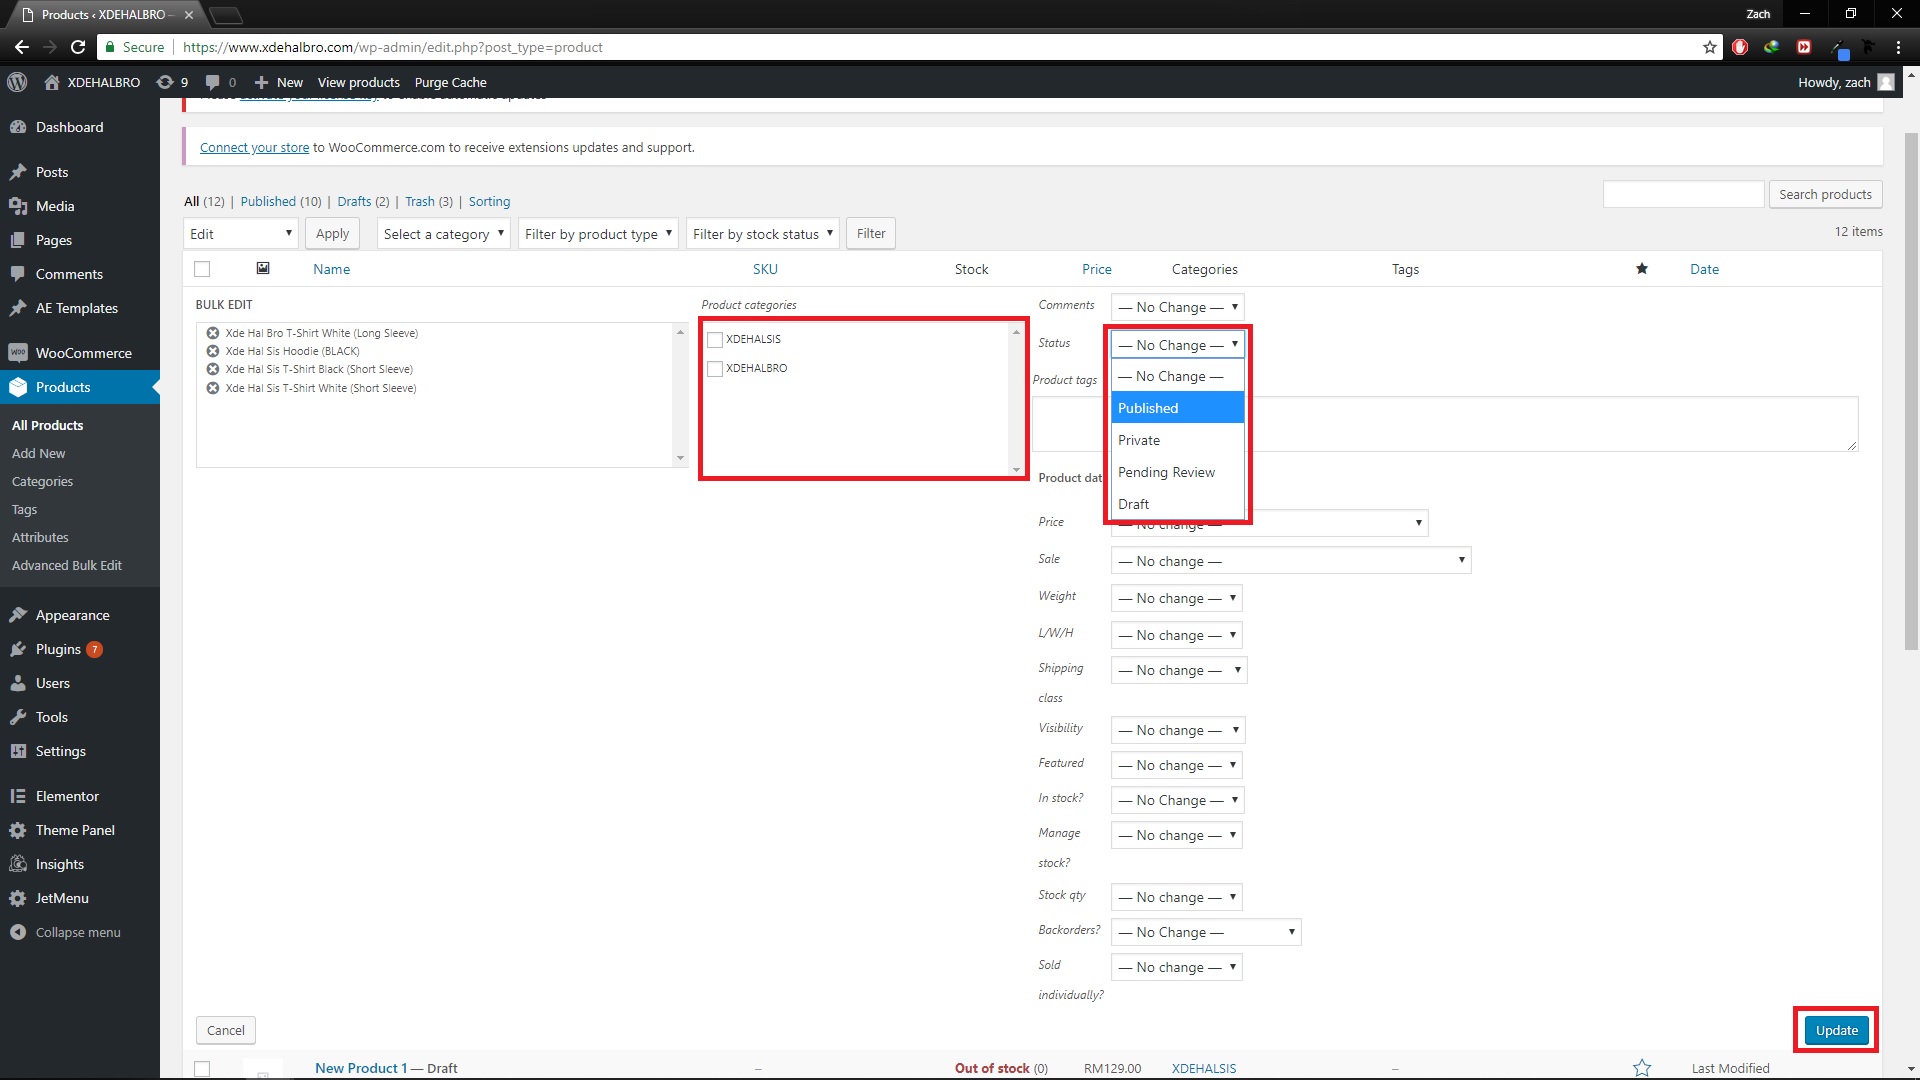The width and height of the screenshot is (1920, 1080).
Task: Open the Comments No Change dropdown
Action: (1177, 307)
